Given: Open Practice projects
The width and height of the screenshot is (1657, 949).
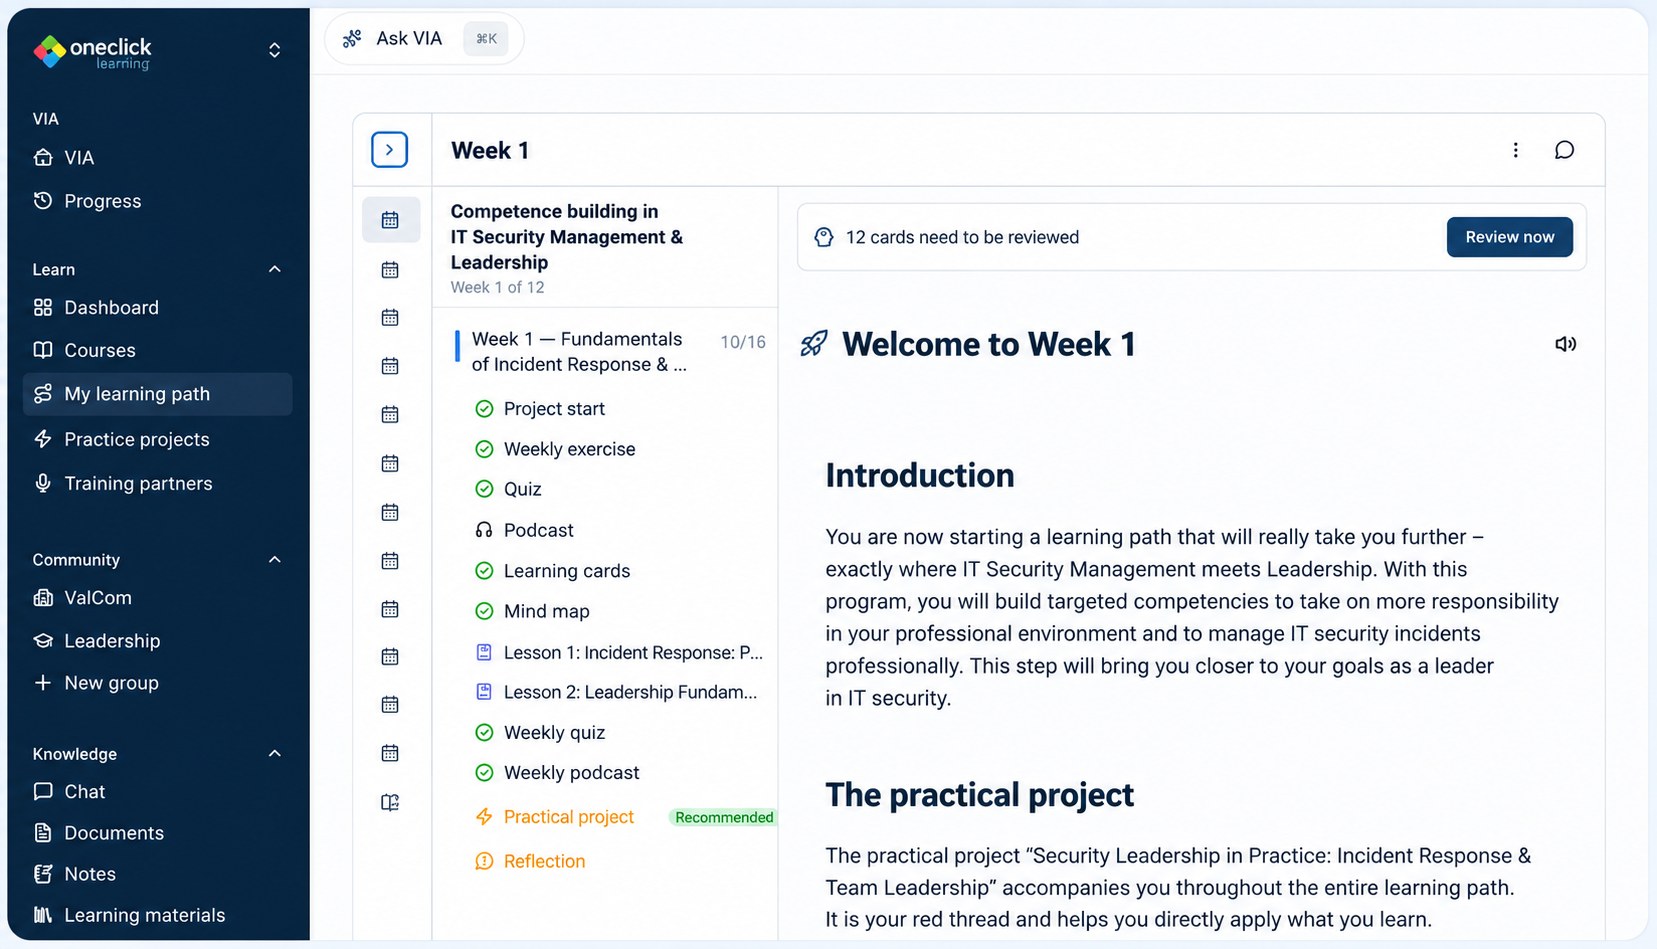Looking at the screenshot, I should [157, 440].
